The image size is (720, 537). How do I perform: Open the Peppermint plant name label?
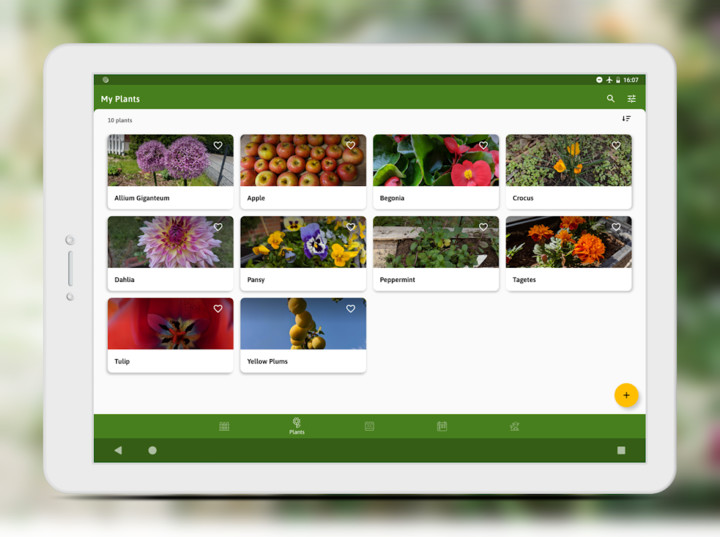(398, 280)
